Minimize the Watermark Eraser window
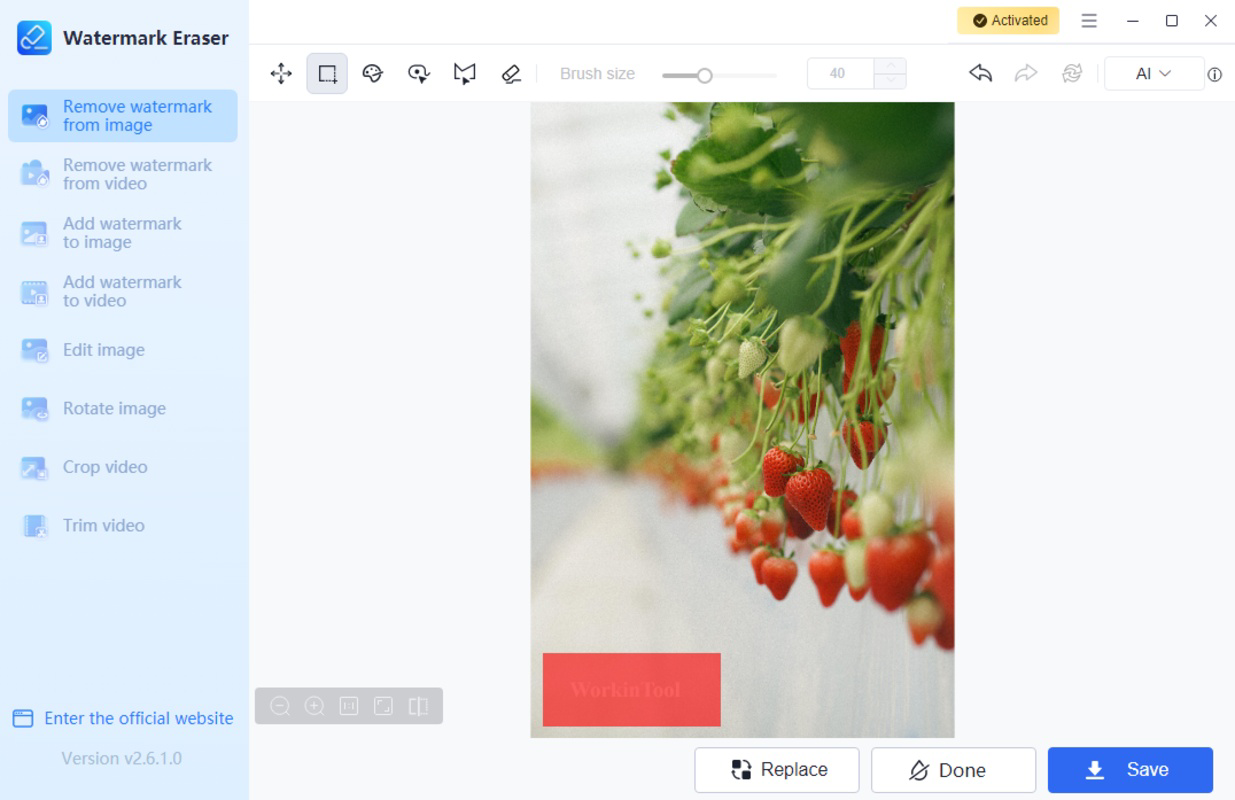The width and height of the screenshot is (1235, 800). (x=1133, y=20)
